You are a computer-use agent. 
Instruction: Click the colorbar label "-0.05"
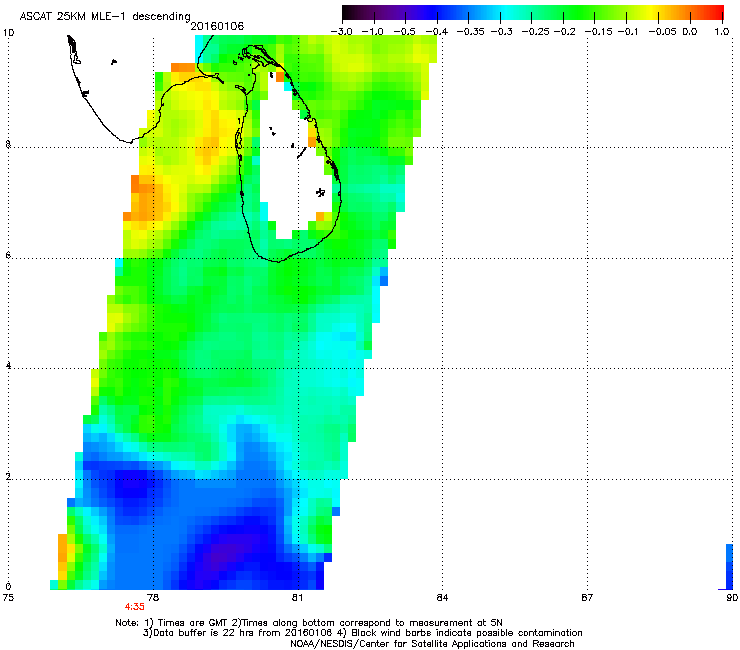point(662,32)
